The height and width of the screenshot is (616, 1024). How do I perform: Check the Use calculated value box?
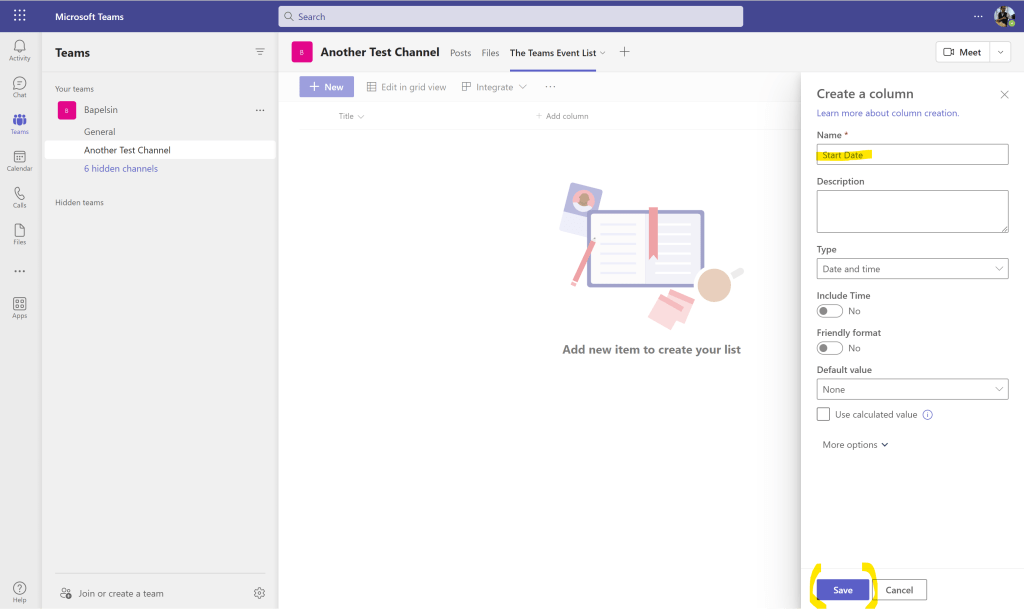pyautogui.click(x=823, y=414)
